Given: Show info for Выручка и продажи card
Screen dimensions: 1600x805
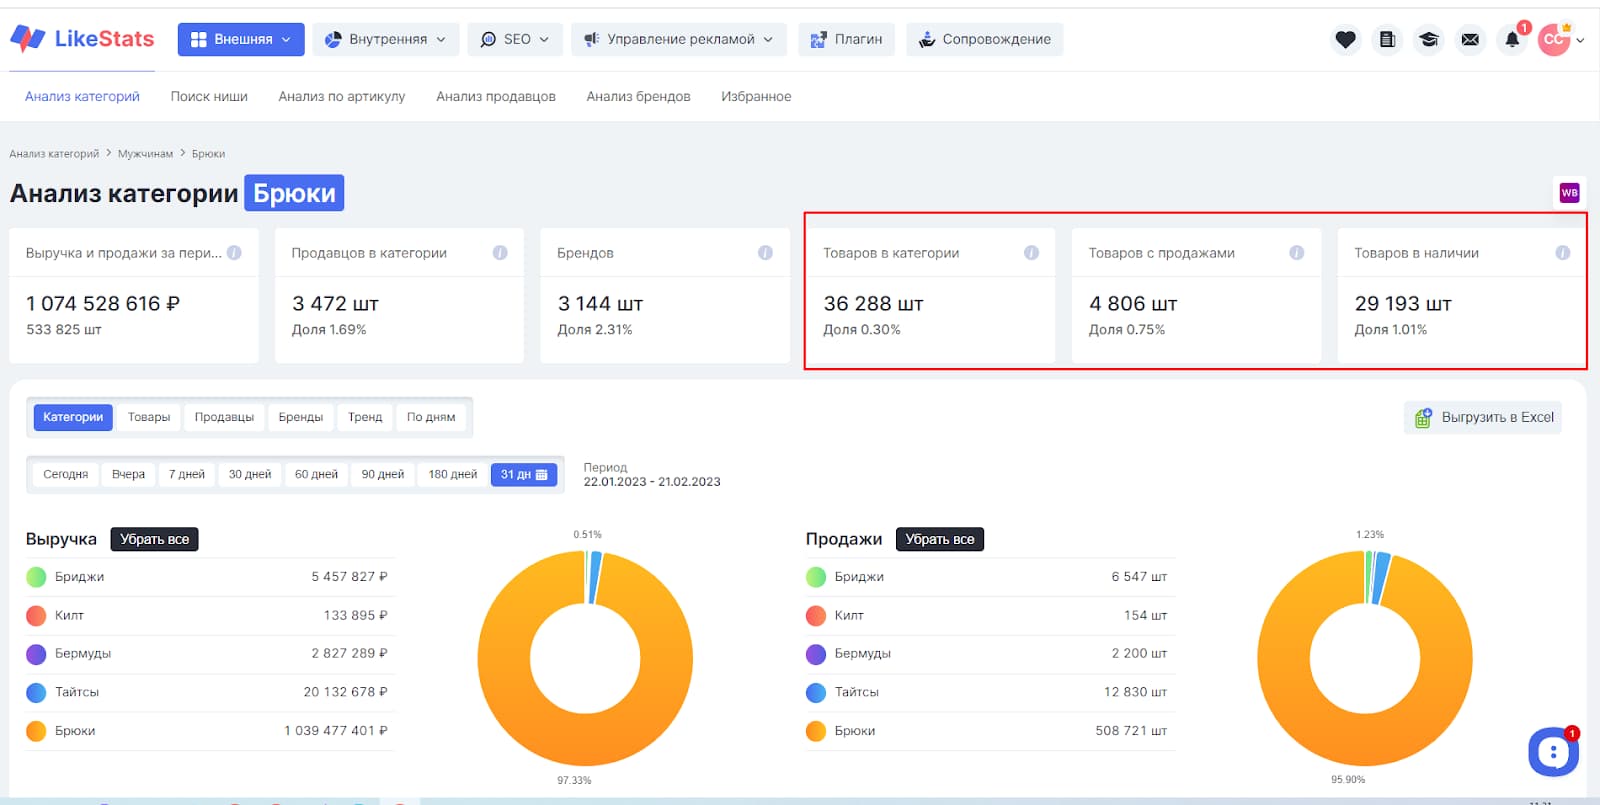Looking at the screenshot, I should tap(234, 253).
